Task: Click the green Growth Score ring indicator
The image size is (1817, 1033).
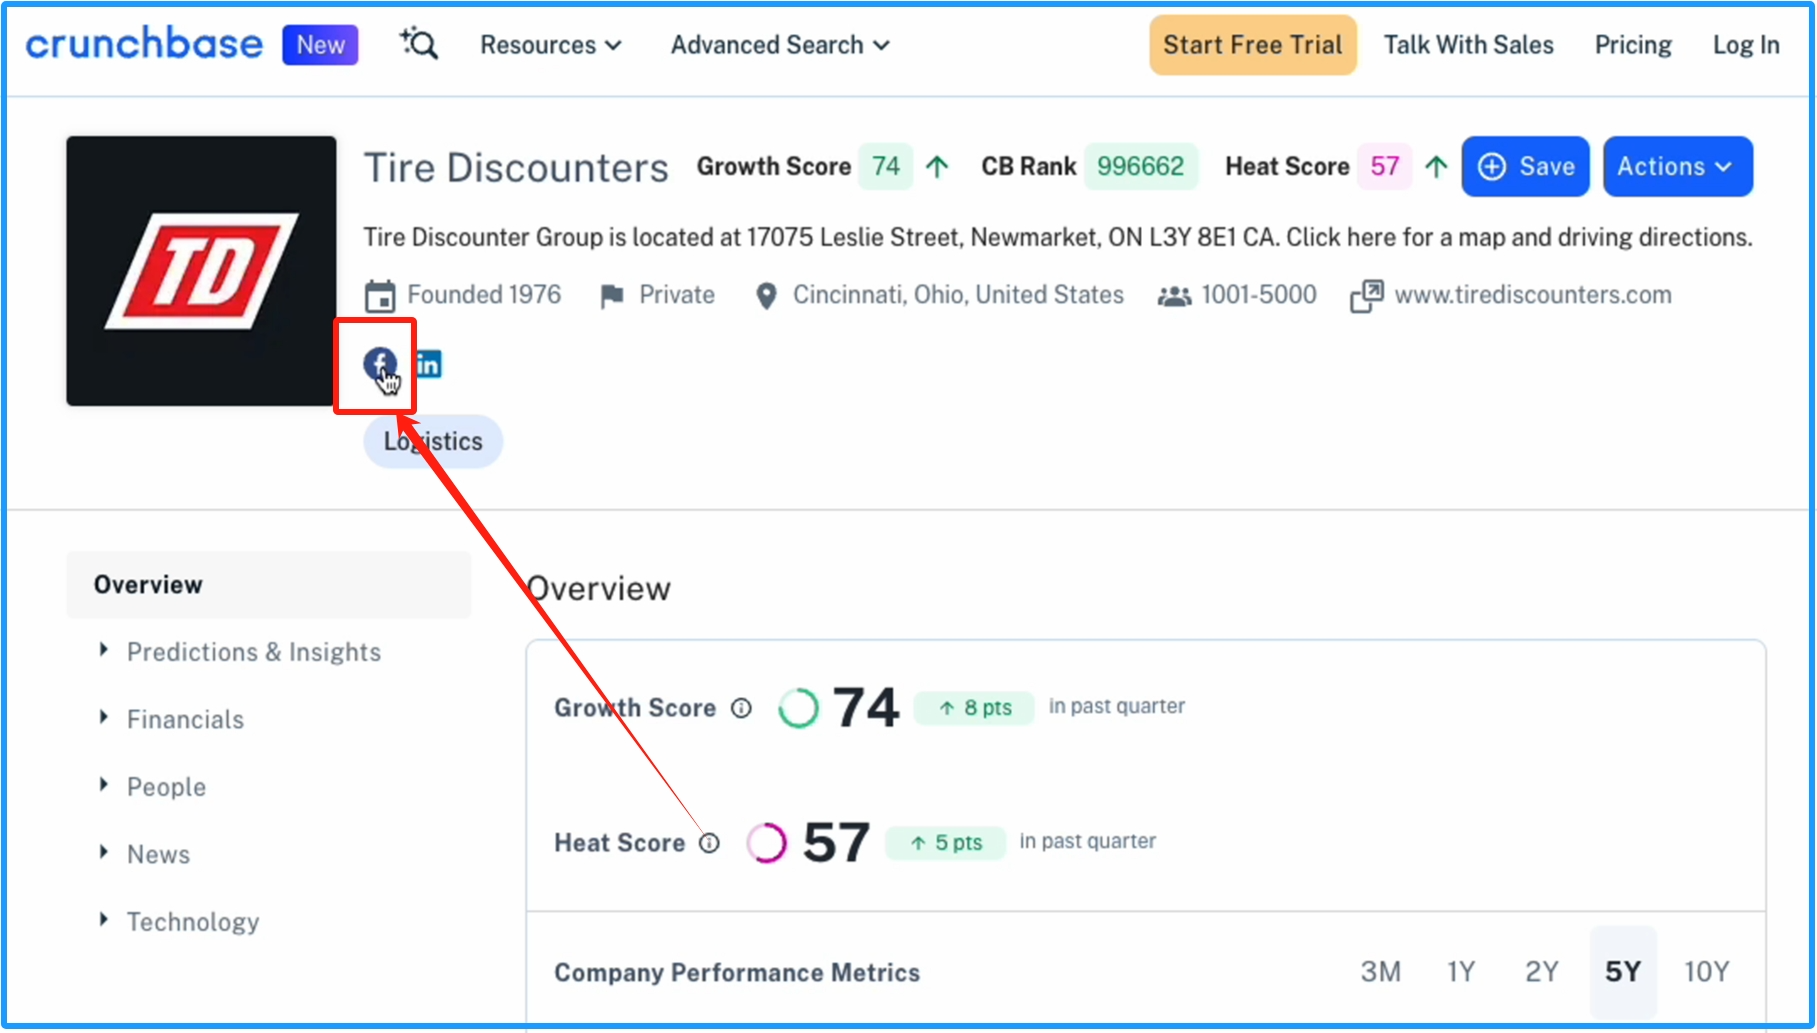Action: tap(798, 708)
